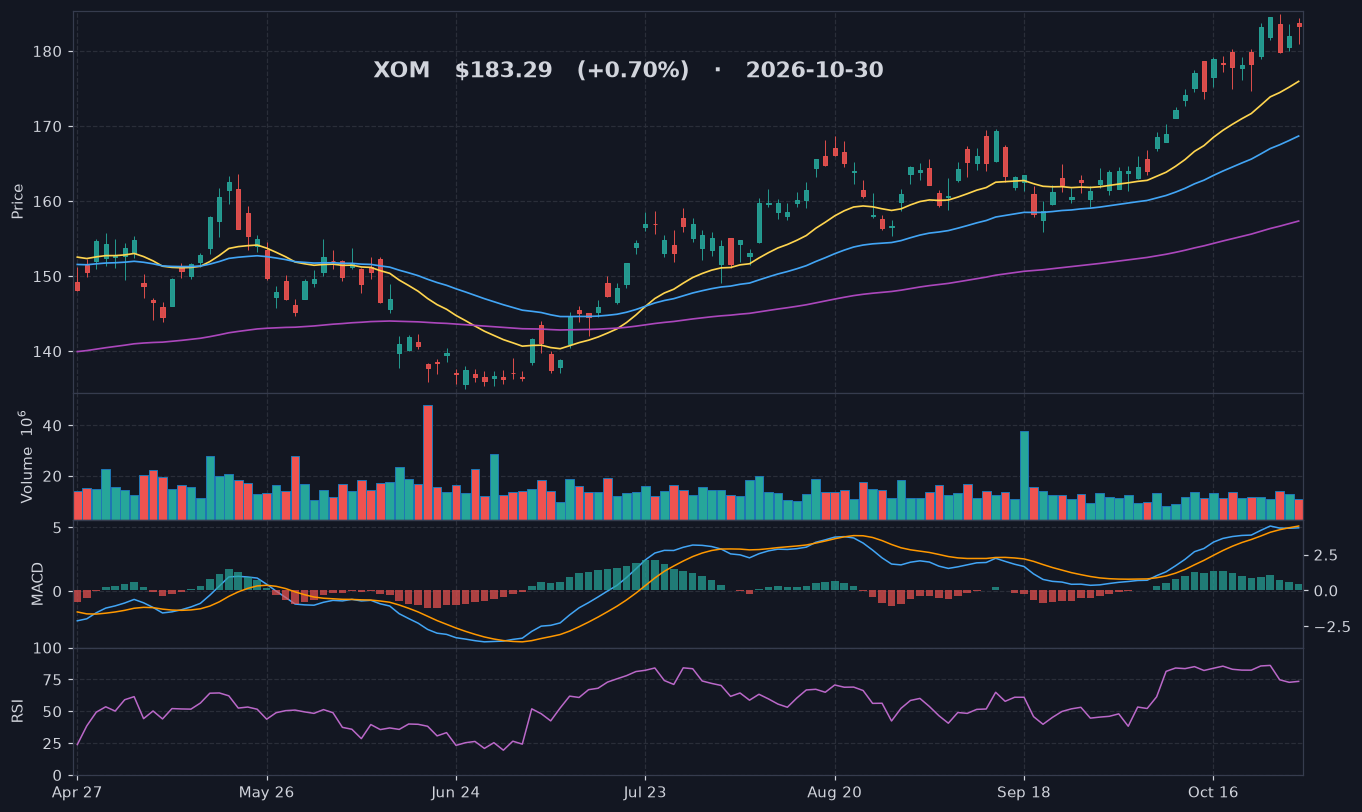The height and width of the screenshot is (812, 1362).
Task: Click the RSI axis label
Action: pyautogui.click(x=18, y=712)
